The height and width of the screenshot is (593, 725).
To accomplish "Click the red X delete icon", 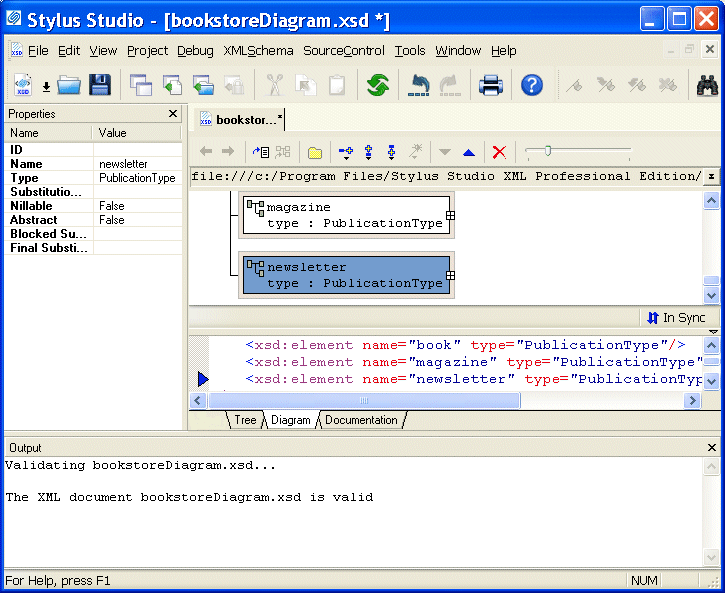I will click(499, 152).
